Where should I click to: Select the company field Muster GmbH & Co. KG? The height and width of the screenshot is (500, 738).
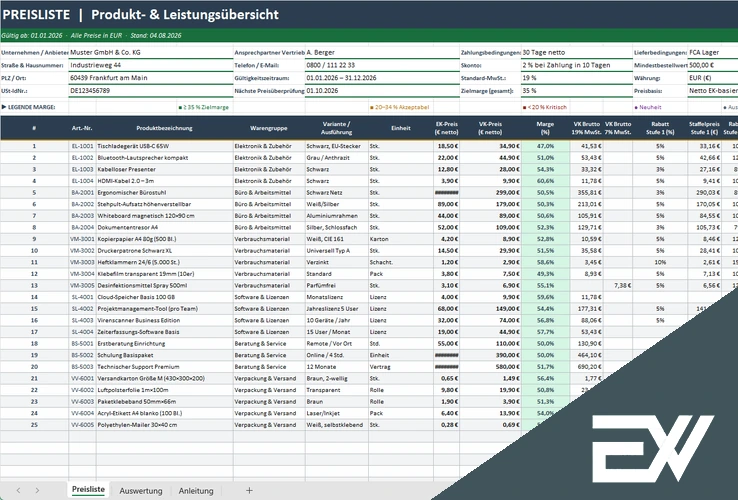[151, 53]
